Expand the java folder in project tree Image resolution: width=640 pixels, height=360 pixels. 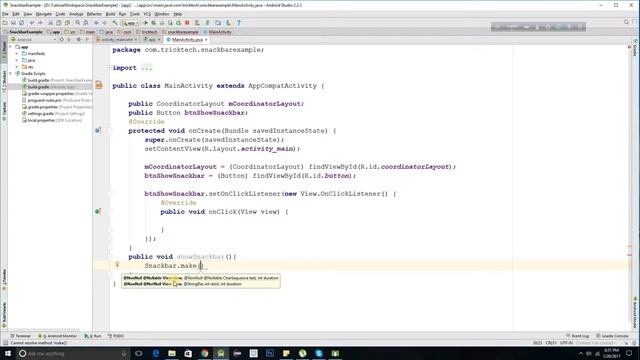[x=17, y=60]
